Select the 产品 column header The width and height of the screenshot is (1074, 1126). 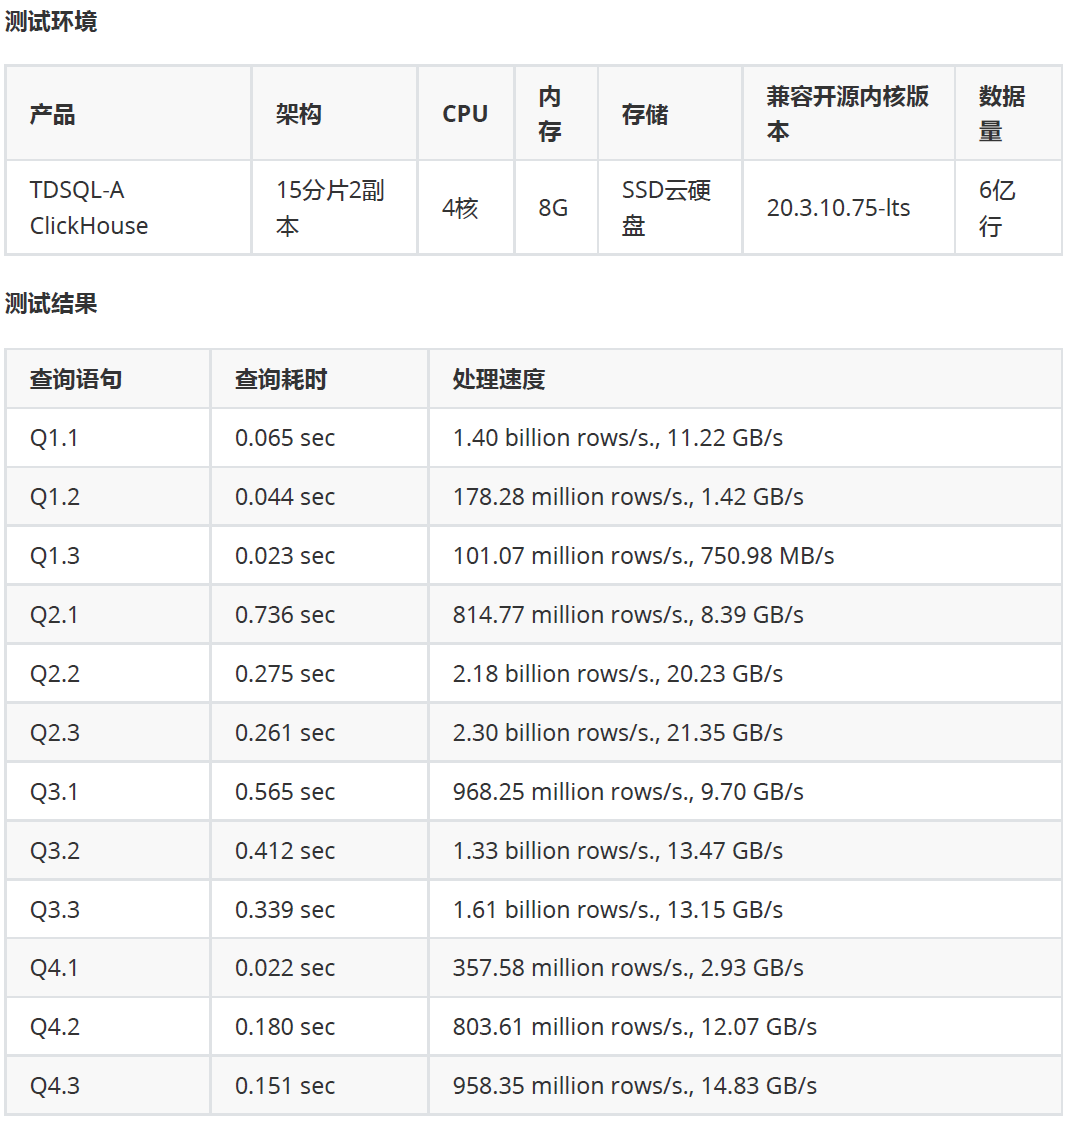[x=129, y=113]
